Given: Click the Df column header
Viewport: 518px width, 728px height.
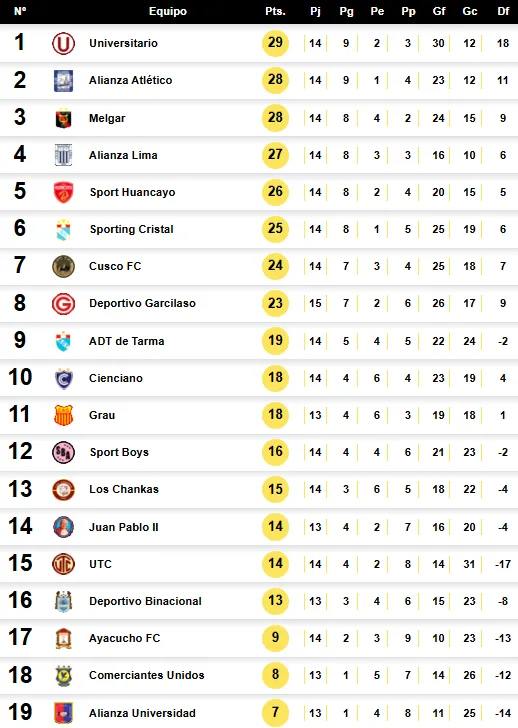Looking at the screenshot, I should click(503, 11).
